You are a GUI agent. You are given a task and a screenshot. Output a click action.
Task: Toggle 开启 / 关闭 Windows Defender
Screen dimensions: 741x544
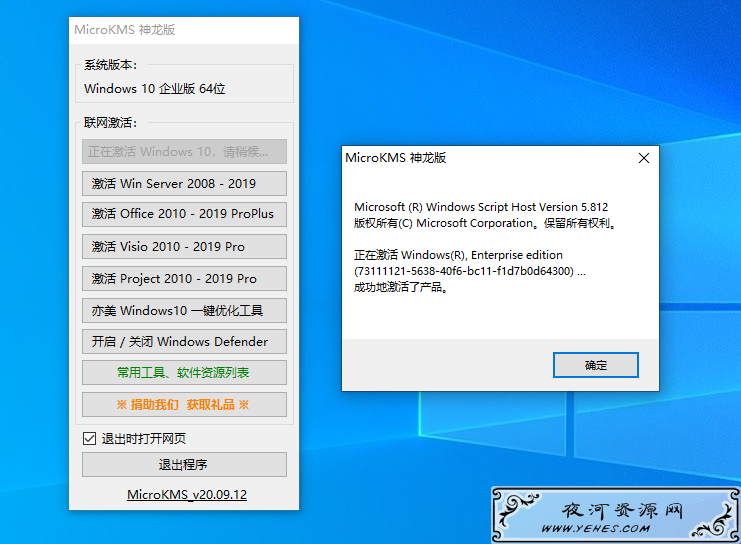(x=184, y=341)
